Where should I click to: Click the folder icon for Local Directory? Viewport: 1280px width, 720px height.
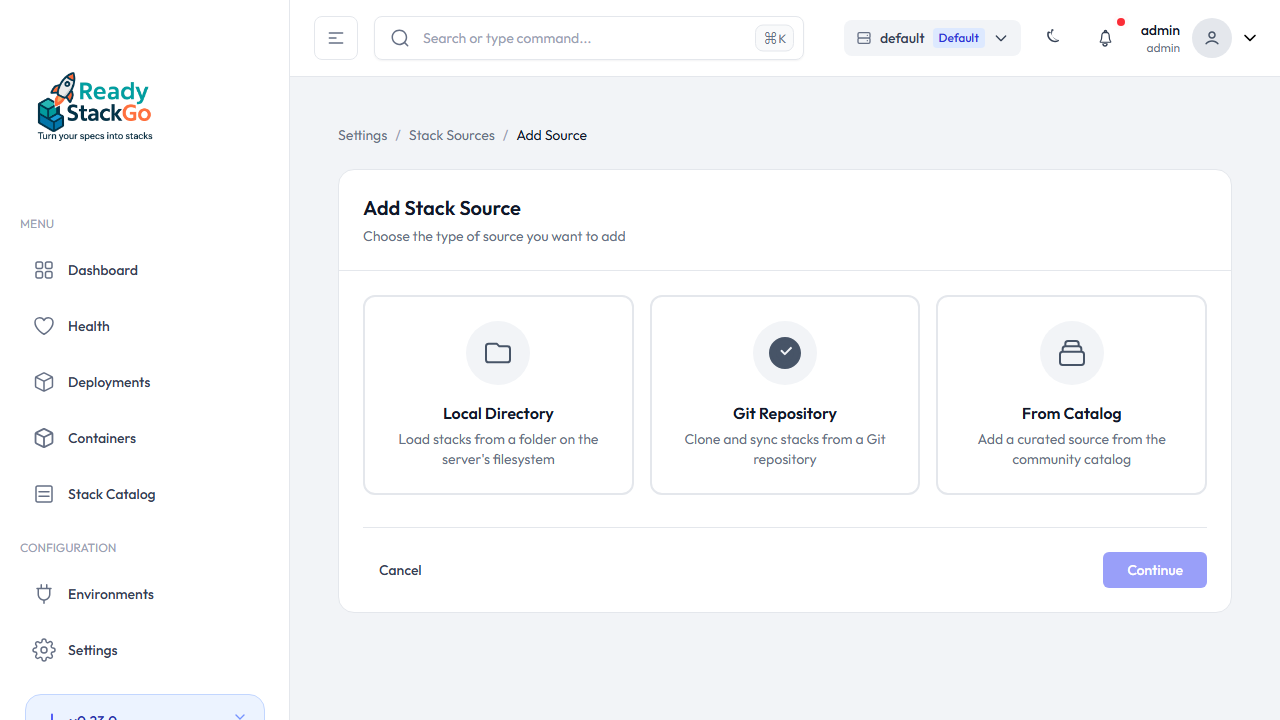click(x=498, y=353)
